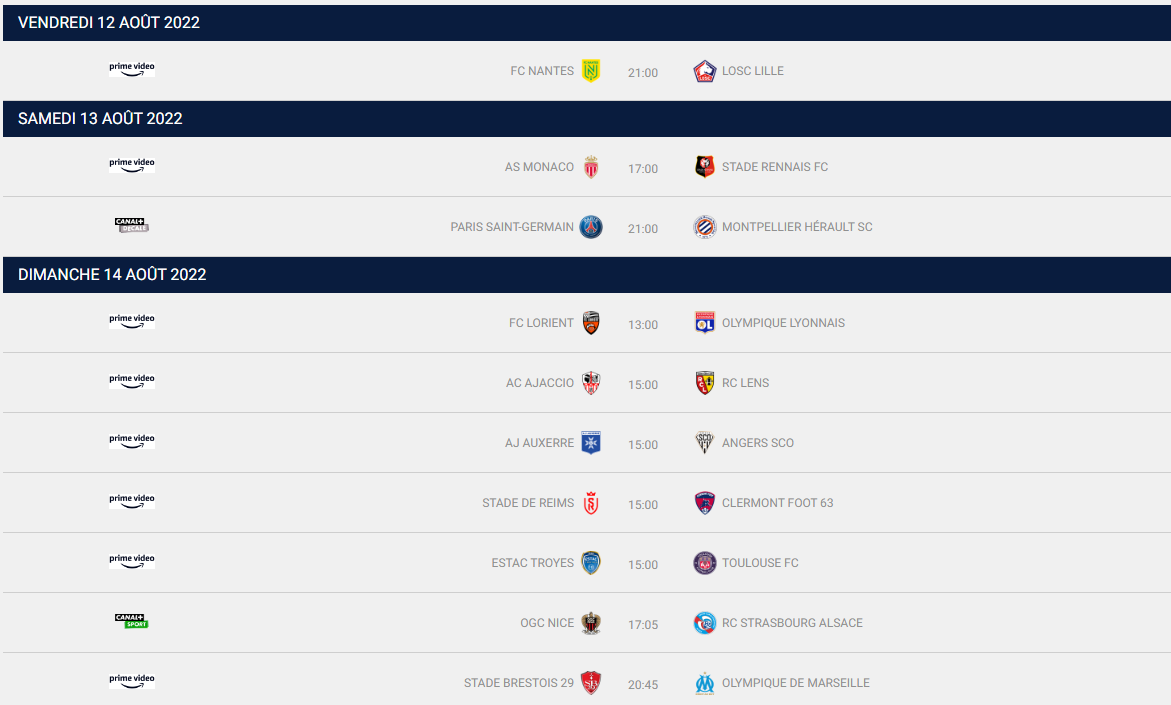Click the Olympique de Marseille crest
Image resolution: width=1171 pixels, height=705 pixels.
(x=705, y=683)
